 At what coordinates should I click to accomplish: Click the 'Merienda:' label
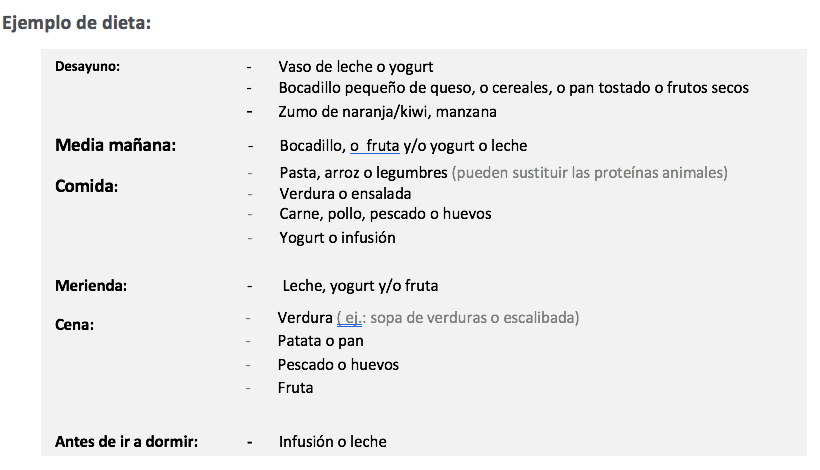pyautogui.click(x=91, y=285)
